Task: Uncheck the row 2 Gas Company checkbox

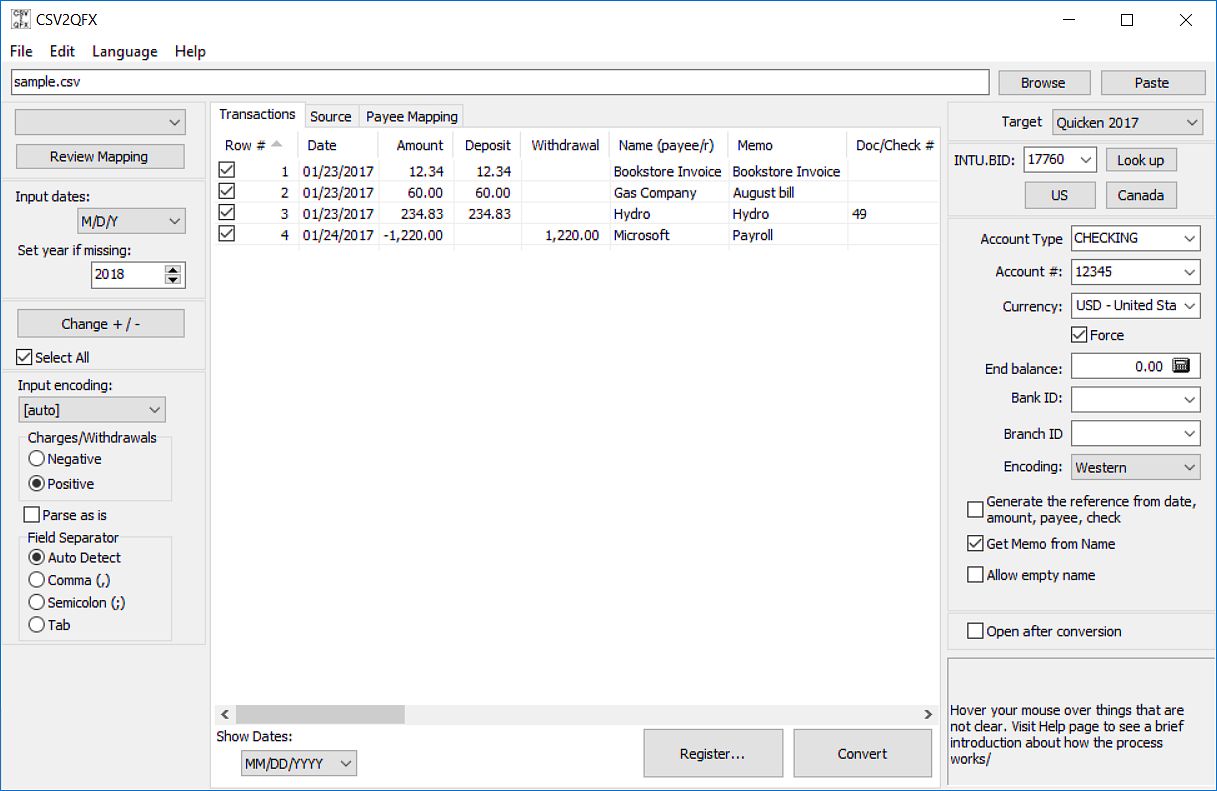Action: tap(227, 192)
